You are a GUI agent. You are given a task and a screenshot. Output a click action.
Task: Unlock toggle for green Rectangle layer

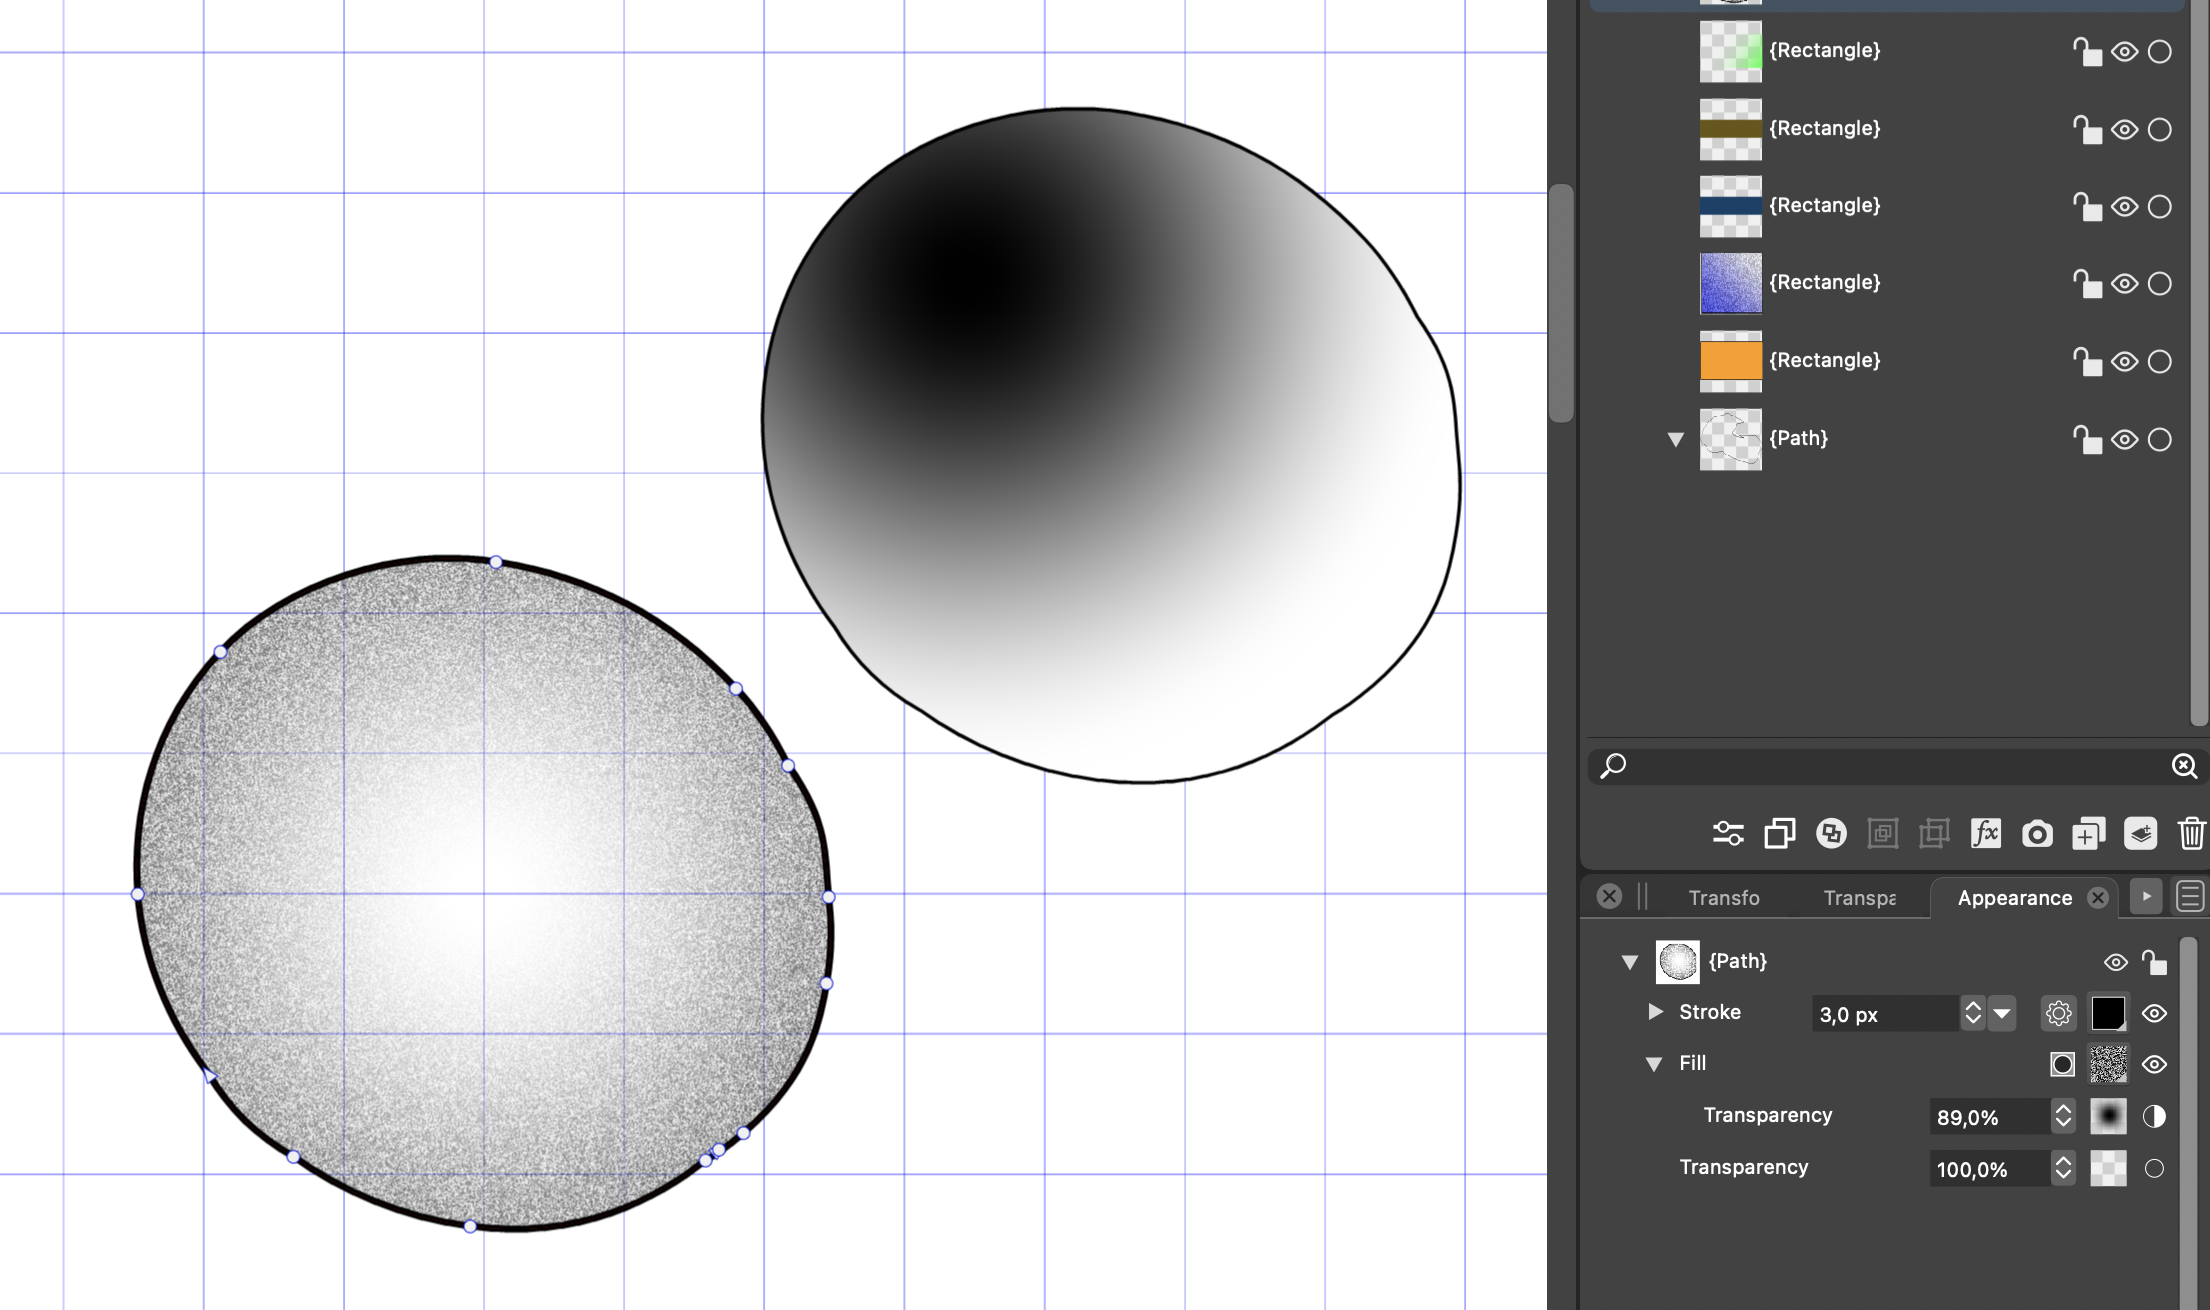click(2086, 51)
